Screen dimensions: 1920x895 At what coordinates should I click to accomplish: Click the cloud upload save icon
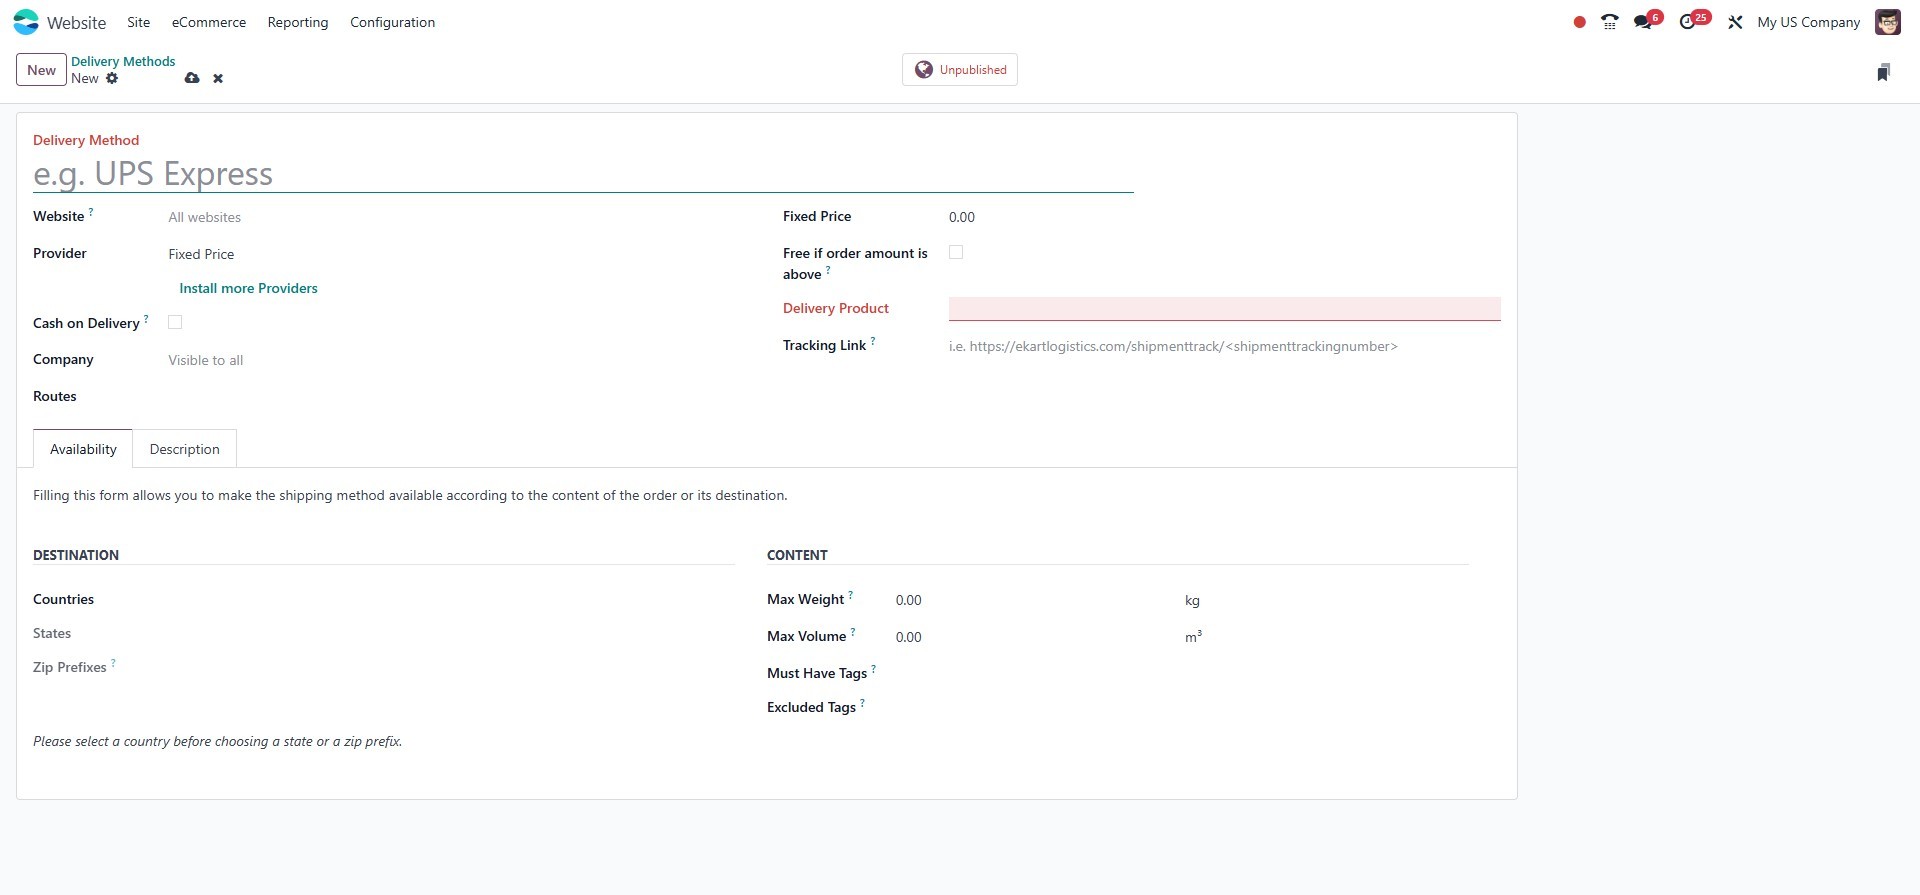(x=192, y=78)
